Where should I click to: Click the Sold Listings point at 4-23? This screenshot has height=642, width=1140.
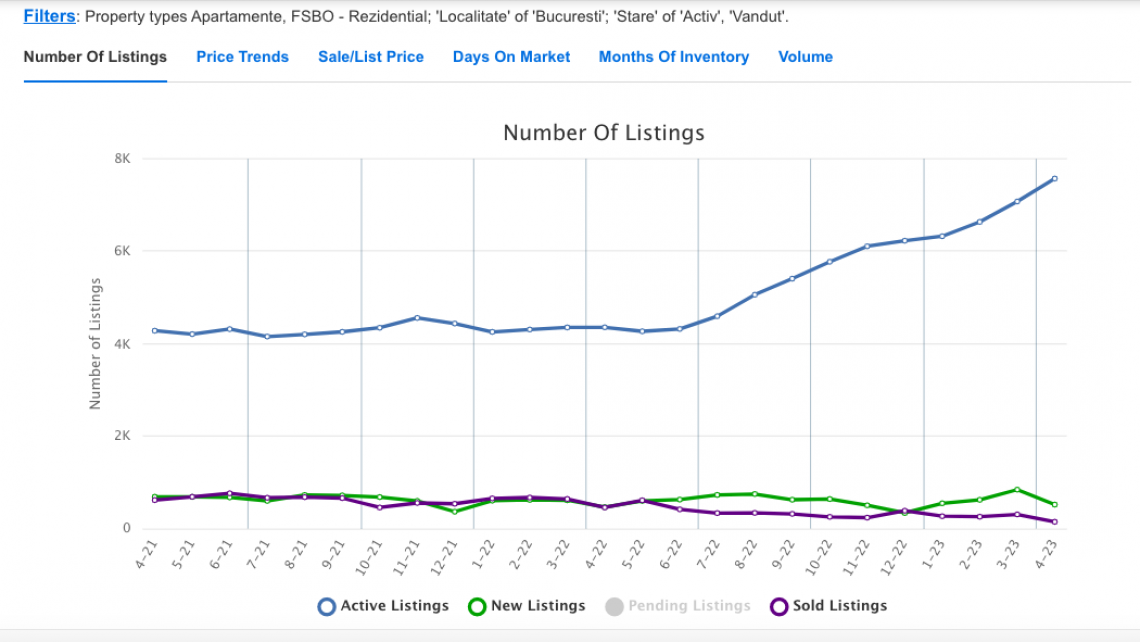tap(1054, 522)
